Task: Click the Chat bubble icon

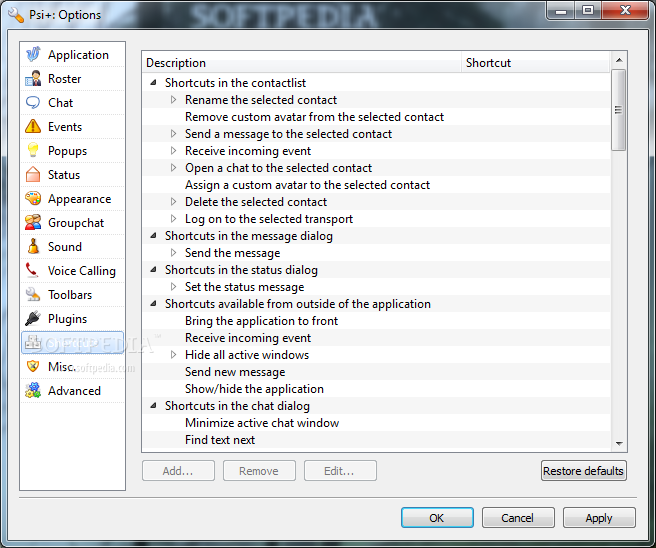Action: tap(33, 102)
